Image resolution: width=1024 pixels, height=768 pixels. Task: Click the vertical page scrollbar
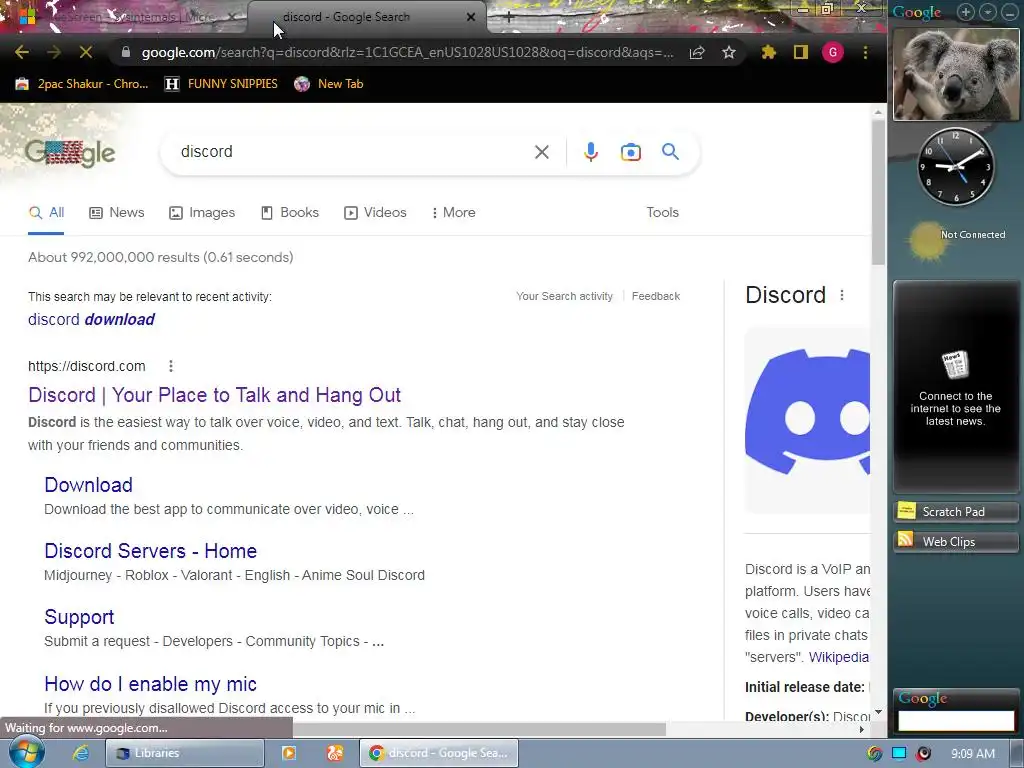point(878,193)
